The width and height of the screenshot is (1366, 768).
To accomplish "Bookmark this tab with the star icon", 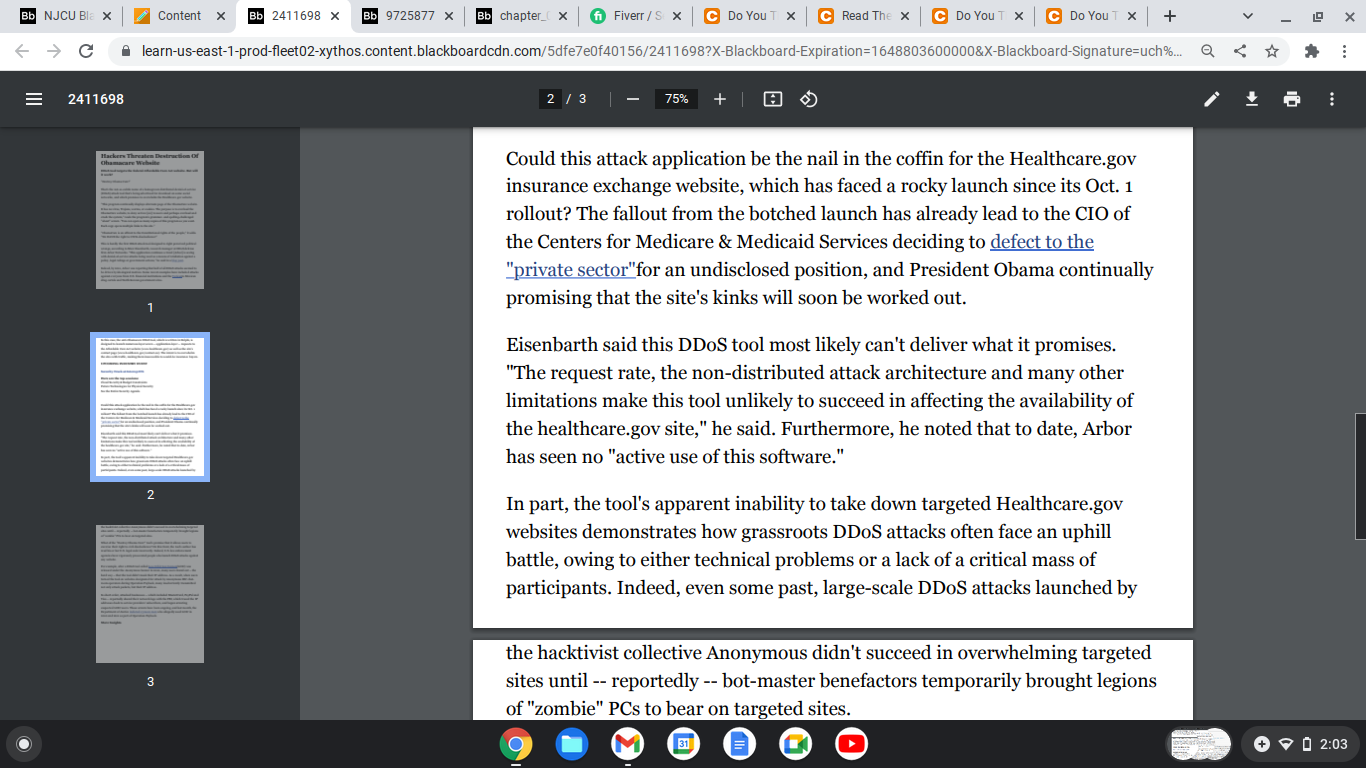I will 1272,51.
